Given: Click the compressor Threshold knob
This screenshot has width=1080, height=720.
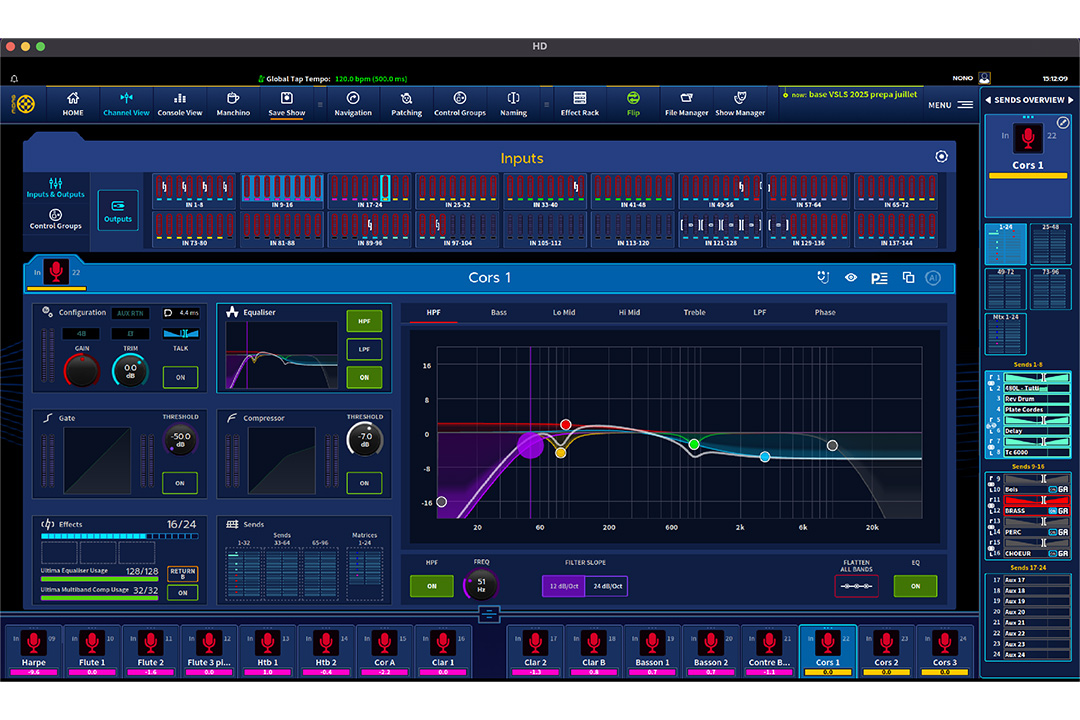Looking at the screenshot, I should pyautogui.click(x=364, y=438).
